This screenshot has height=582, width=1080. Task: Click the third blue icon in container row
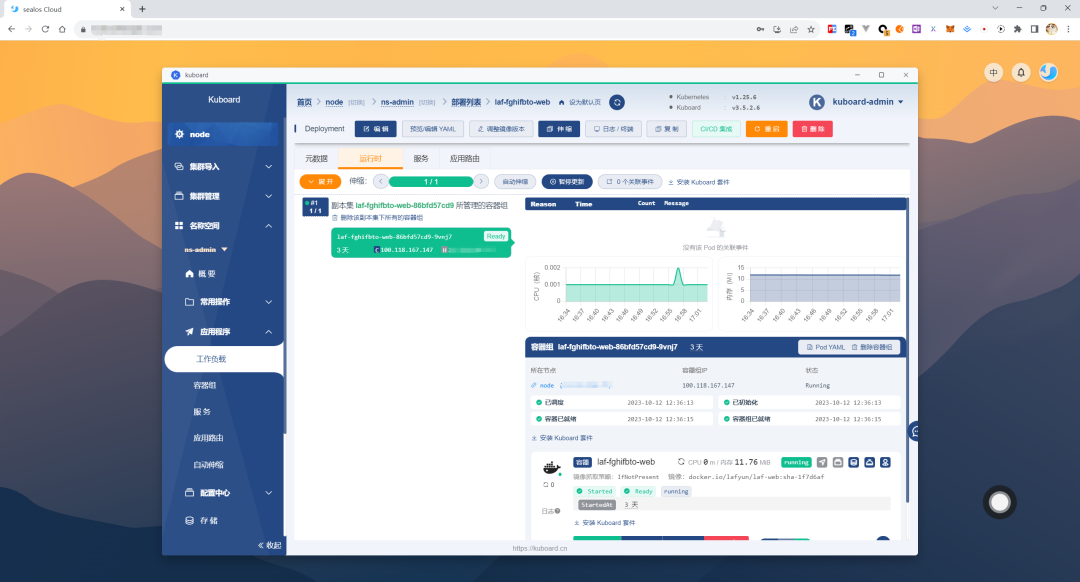click(x=853, y=462)
